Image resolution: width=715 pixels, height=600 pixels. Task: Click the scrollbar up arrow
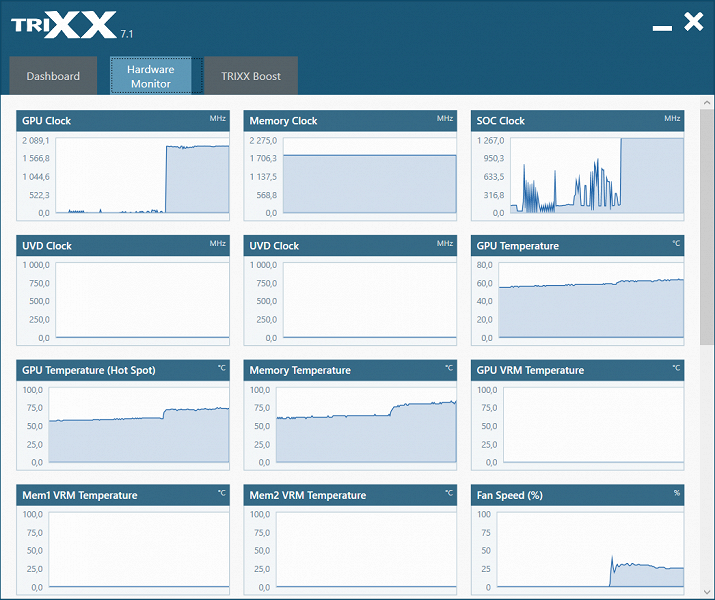pos(707,103)
